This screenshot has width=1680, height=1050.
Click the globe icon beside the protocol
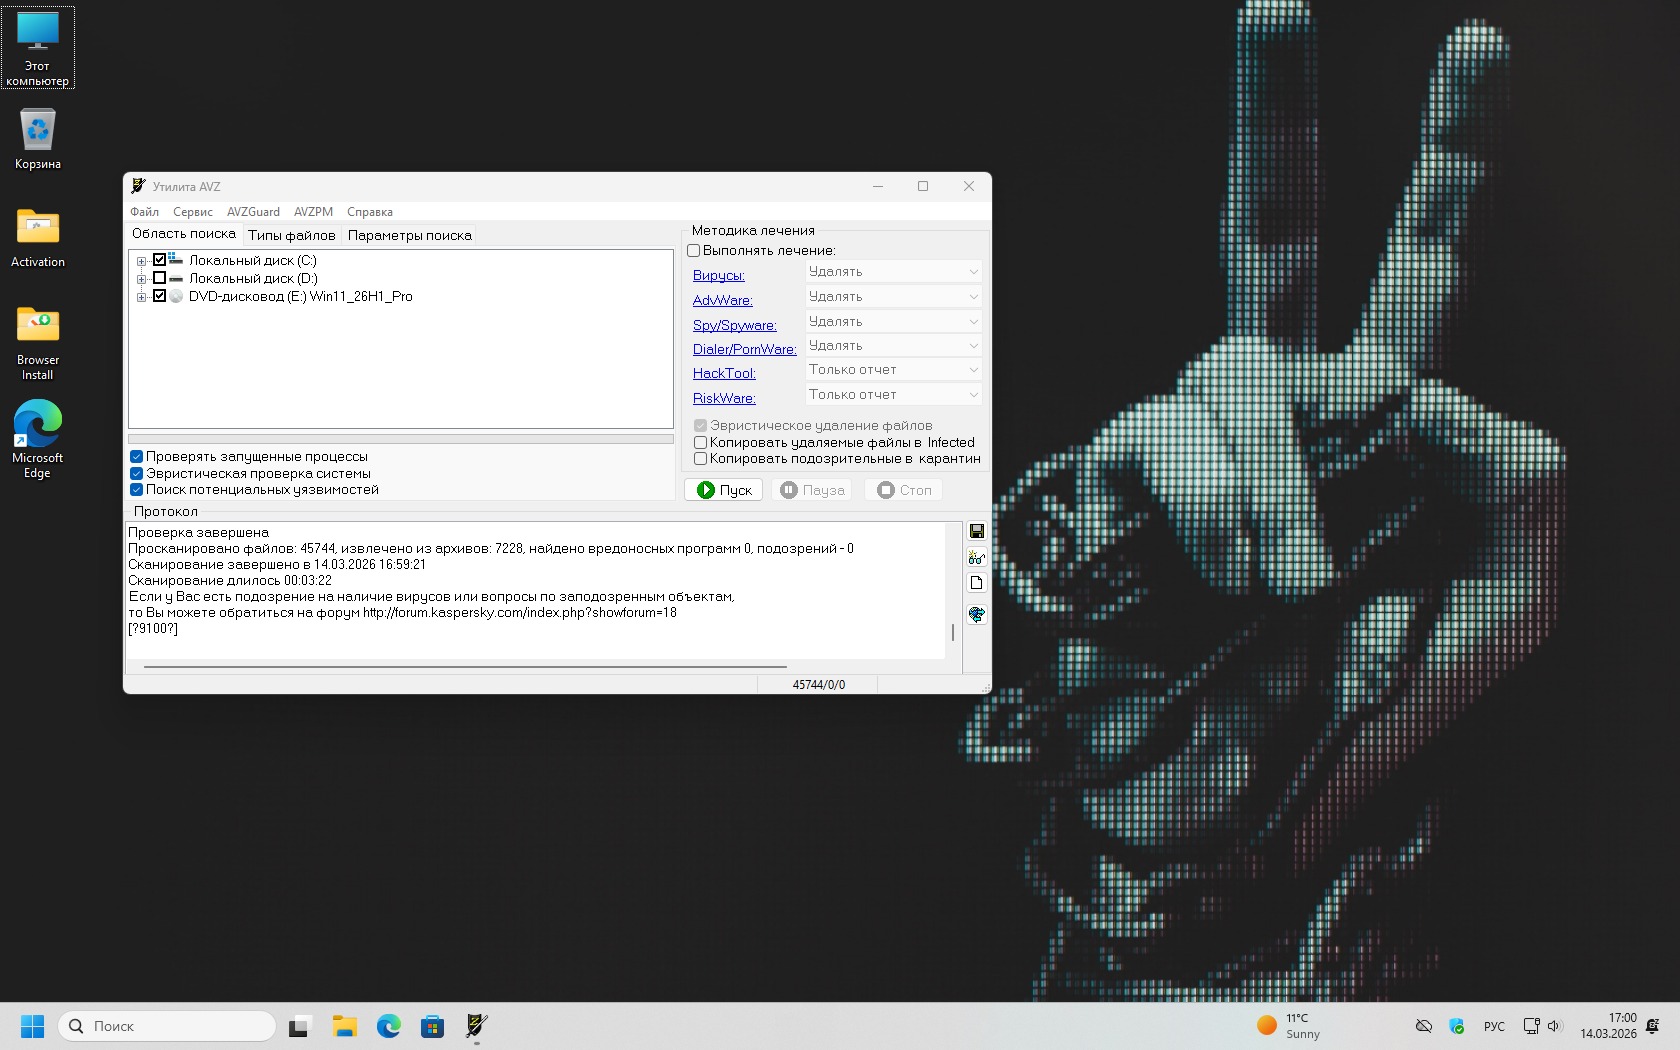tap(976, 614)
